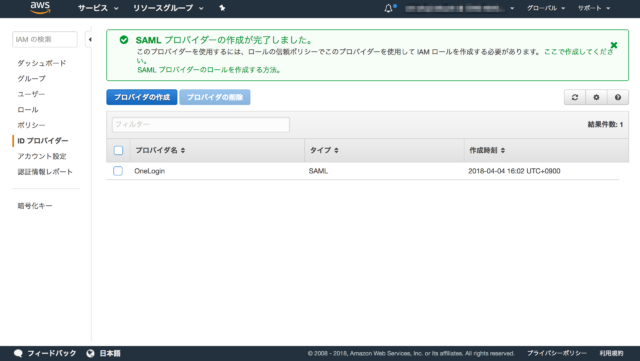Open the サービス menu
The height and width of the screenshot is (361, 640).
[98, 8]
